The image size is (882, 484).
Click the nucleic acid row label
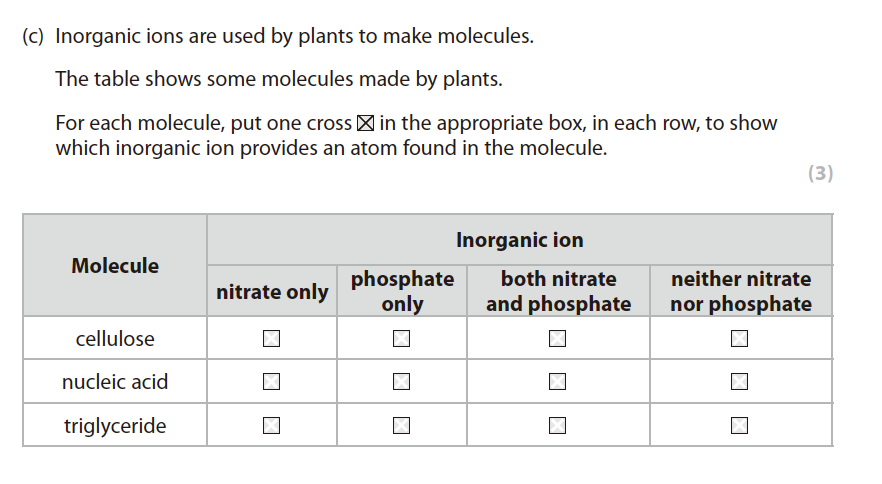click(115, 382)
